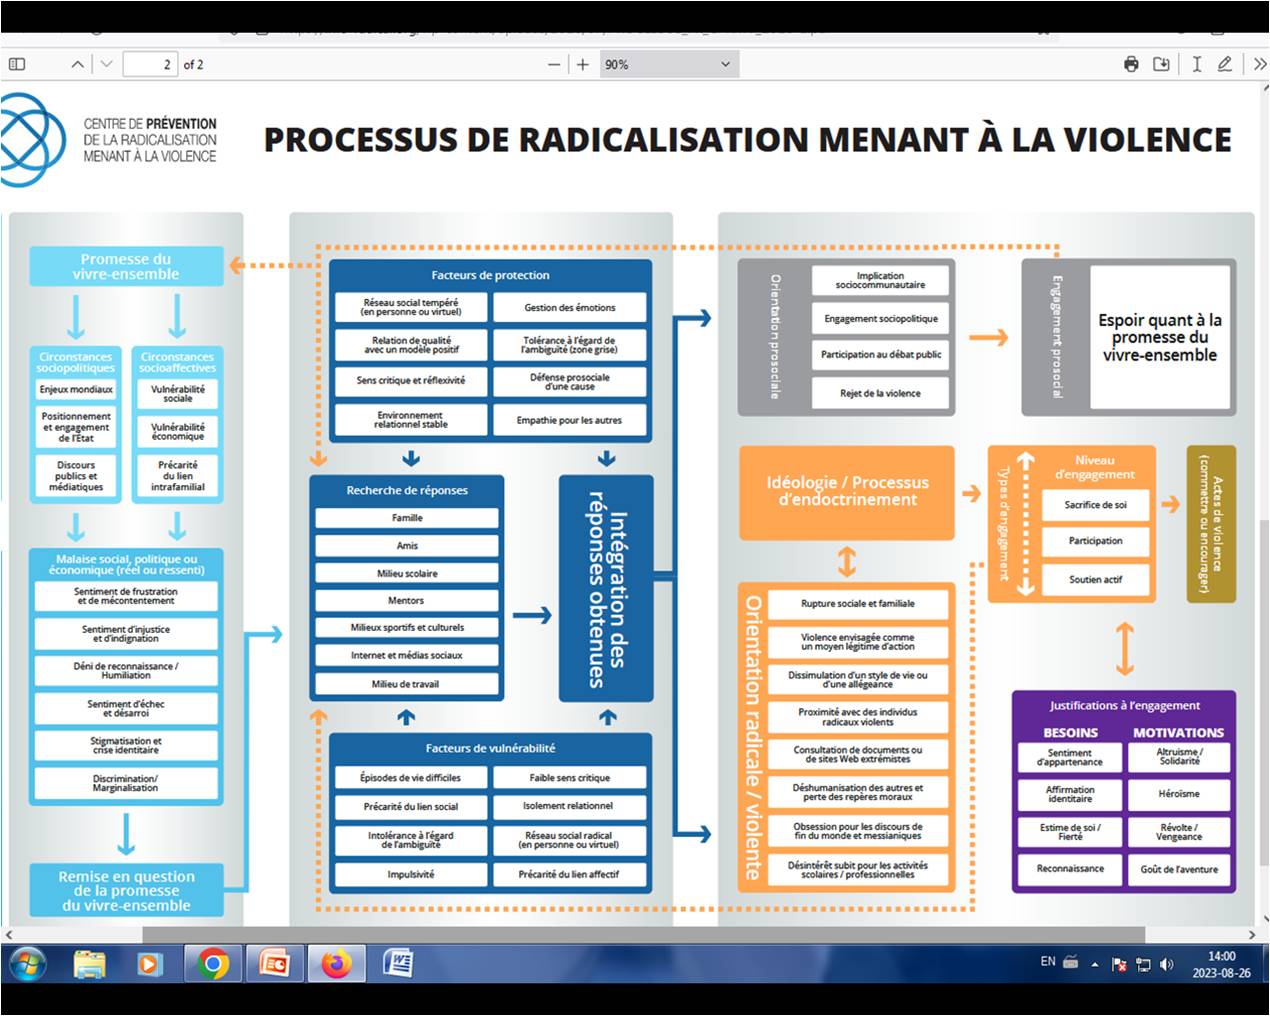
Task: Open the clock showing 14:00
Action: click(x=1220, y=964)
